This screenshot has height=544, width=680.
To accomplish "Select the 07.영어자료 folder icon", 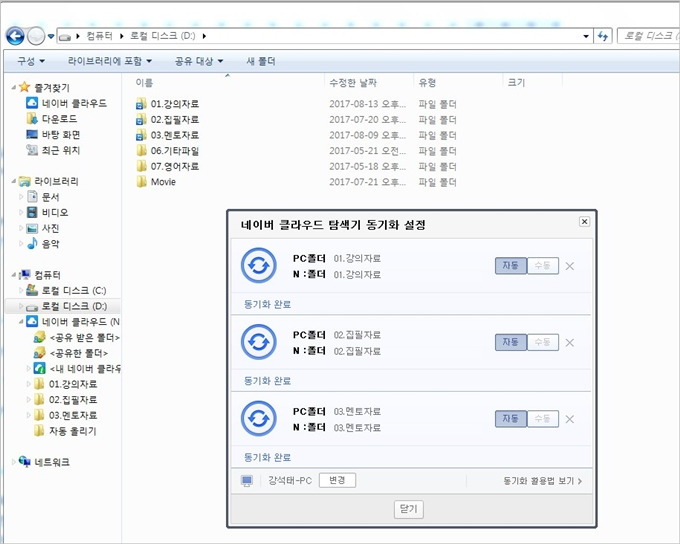I will tap(141, 166).
